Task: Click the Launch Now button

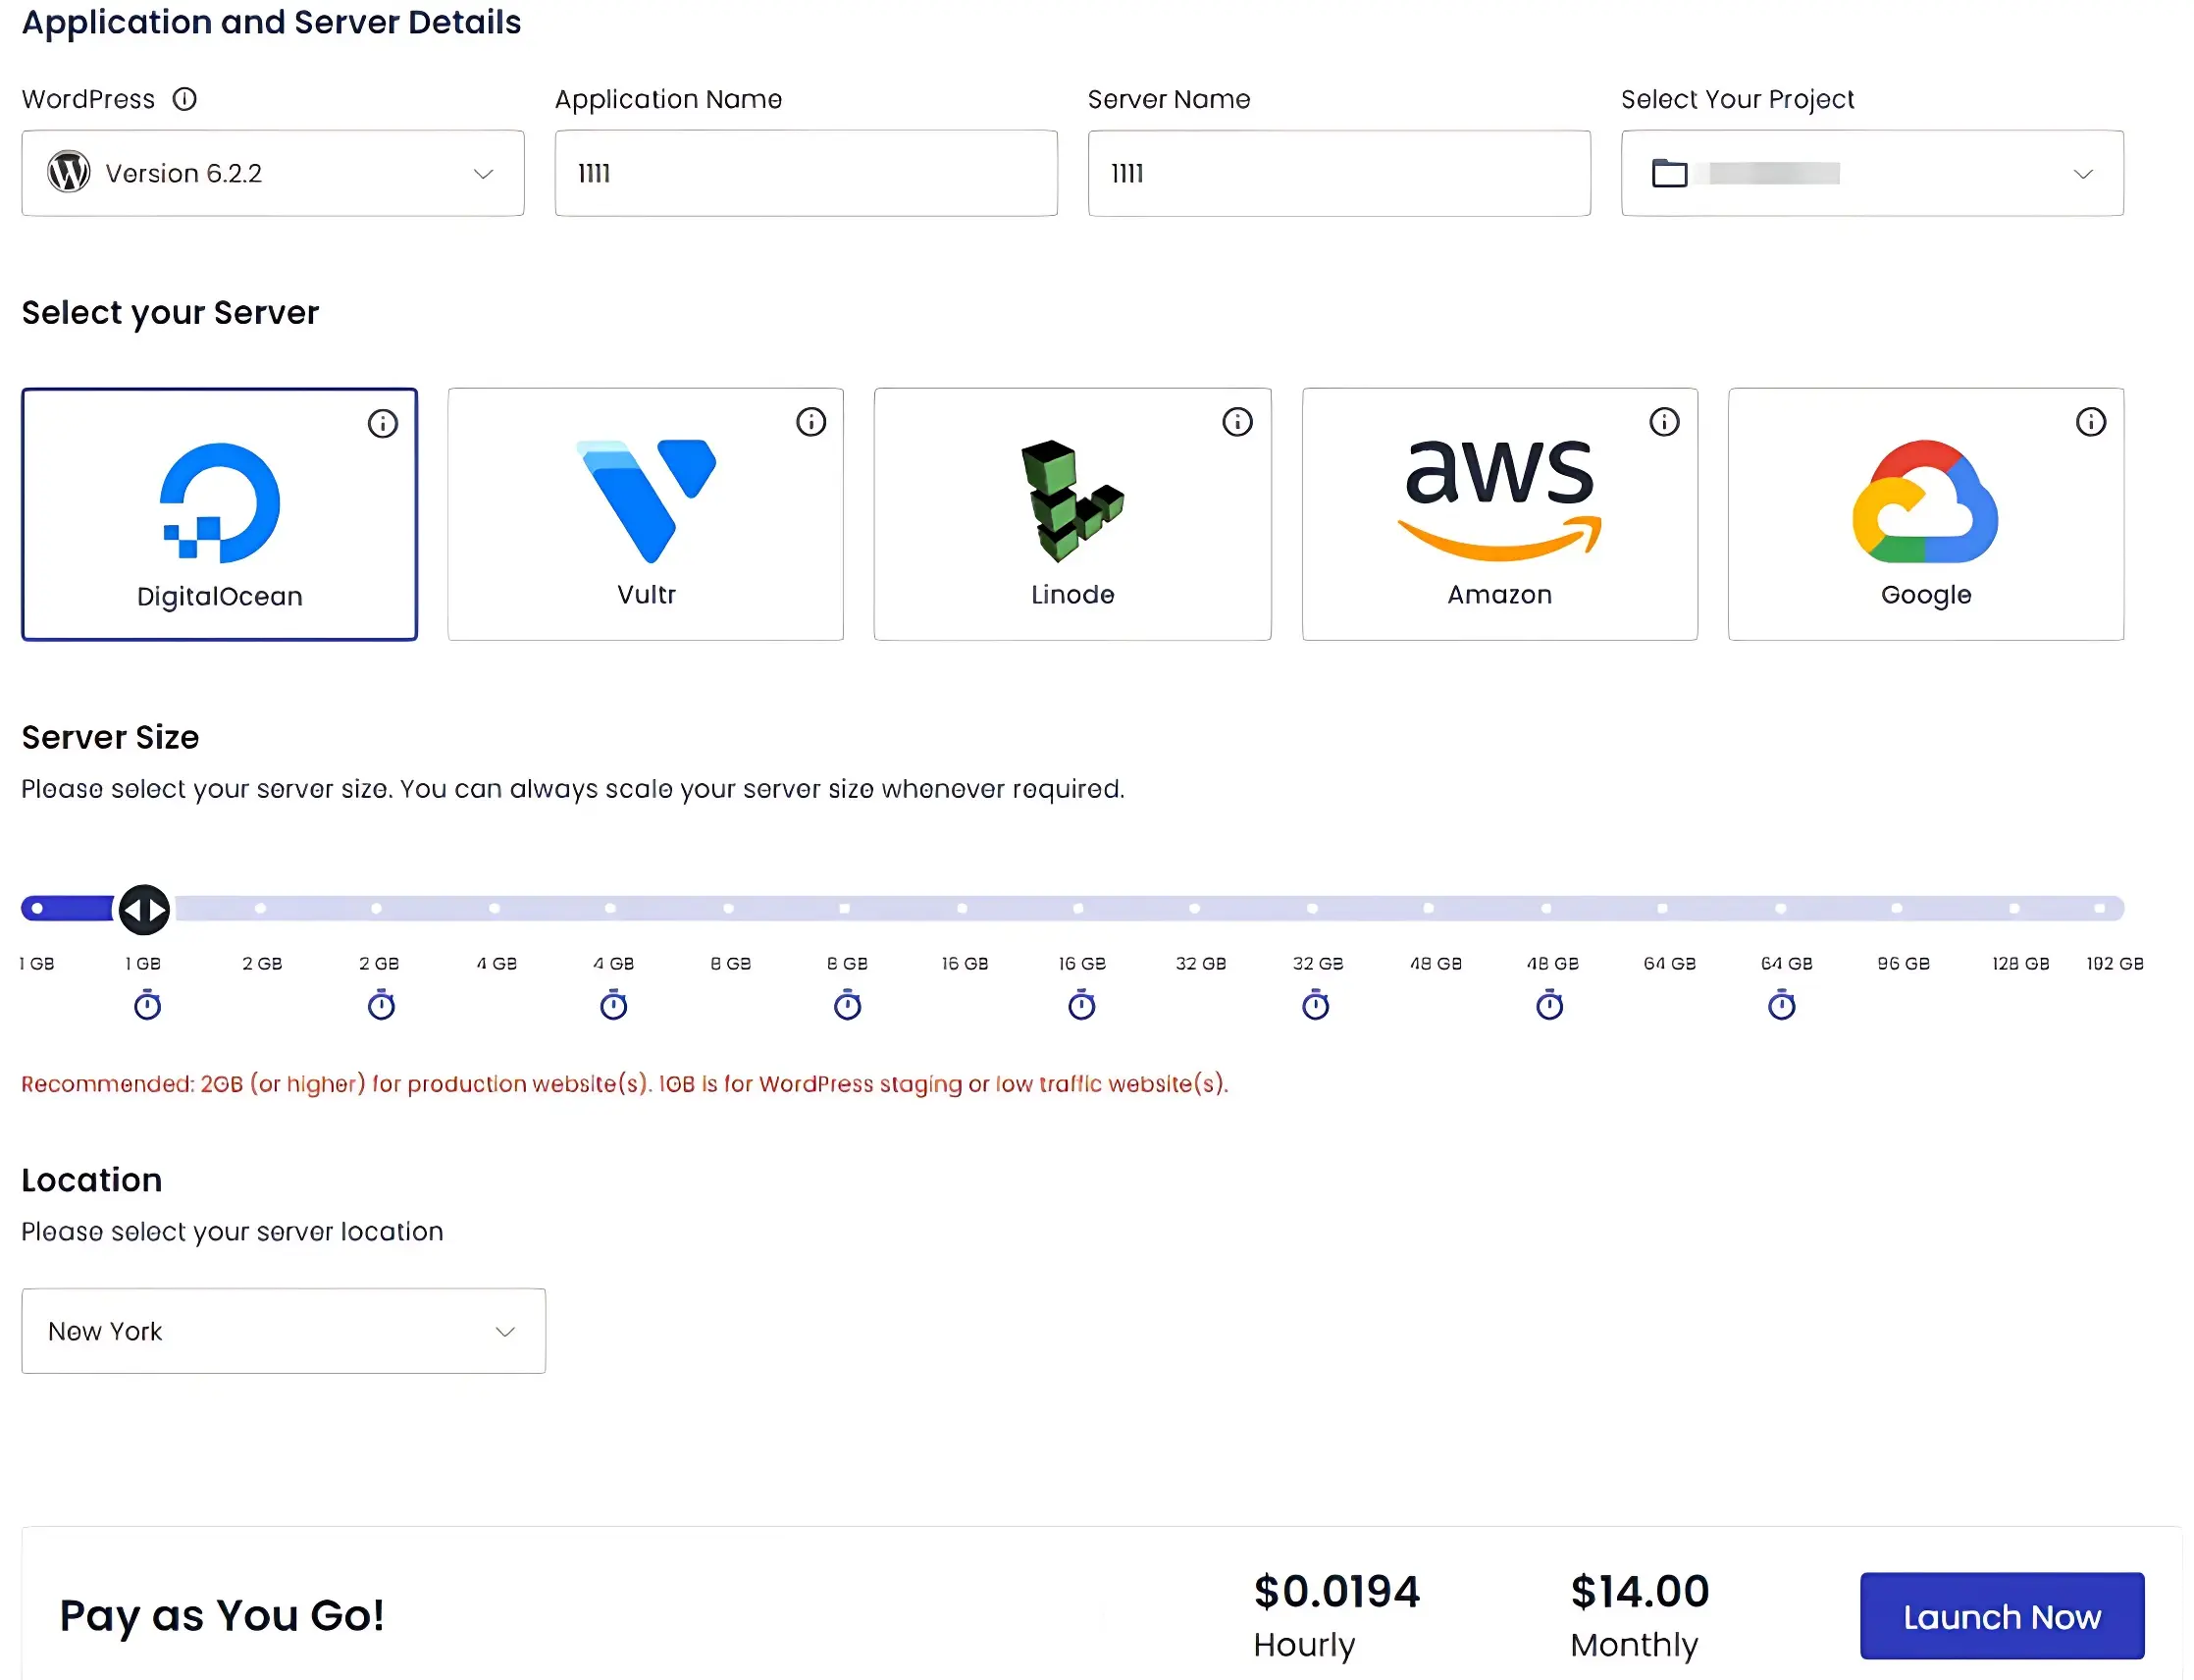Action: [x=2001, y=1616]
